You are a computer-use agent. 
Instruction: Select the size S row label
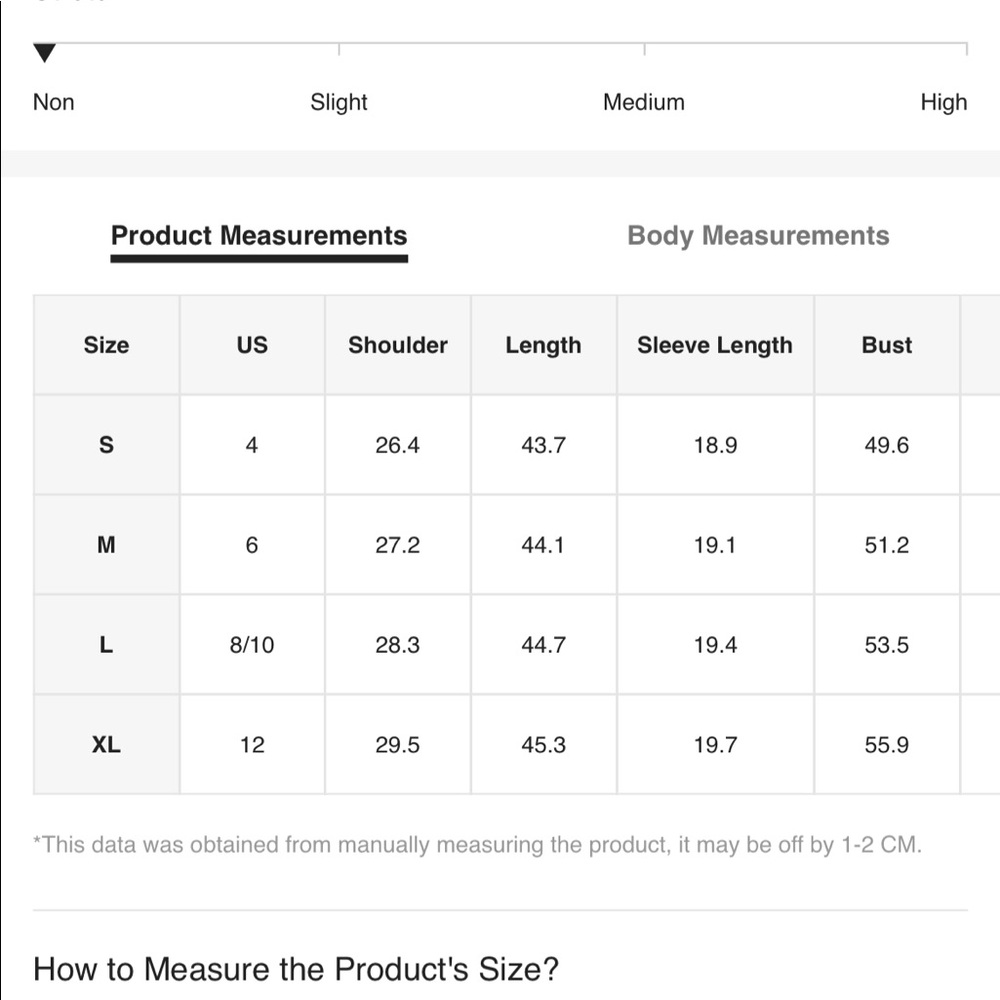point(107,445)
